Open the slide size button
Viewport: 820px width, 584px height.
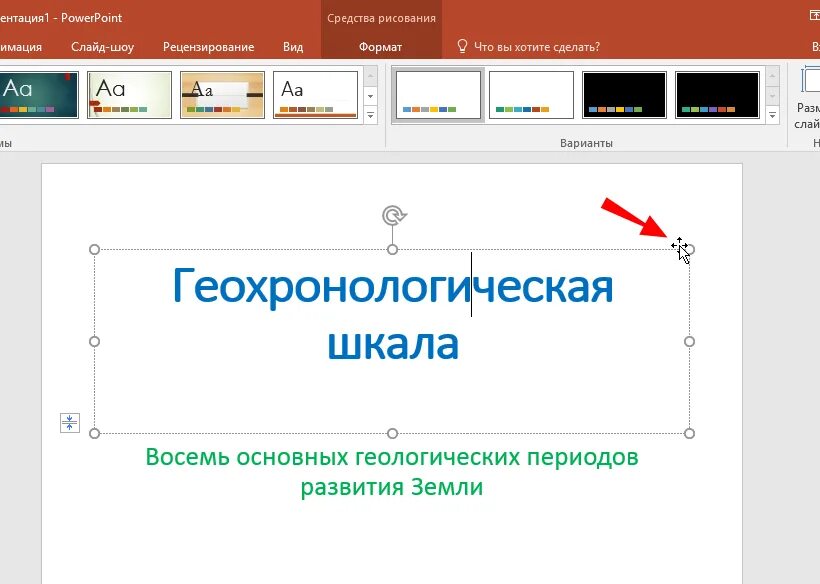point(808,99)
